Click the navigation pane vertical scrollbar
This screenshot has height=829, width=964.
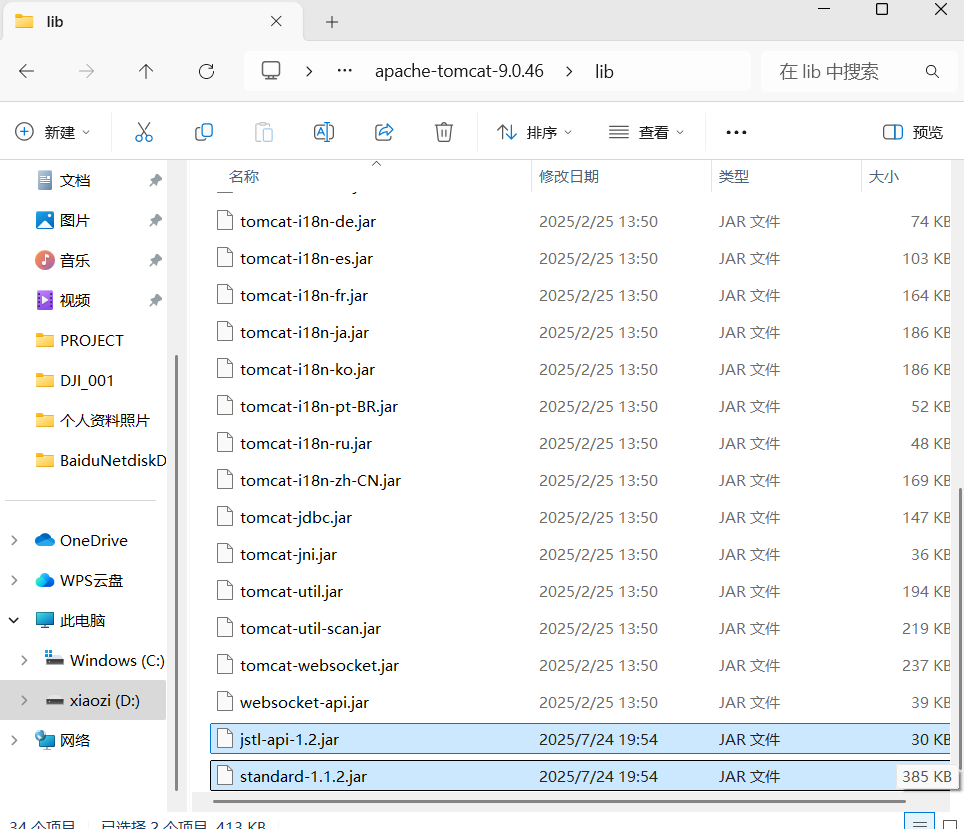tap(176, 572)
